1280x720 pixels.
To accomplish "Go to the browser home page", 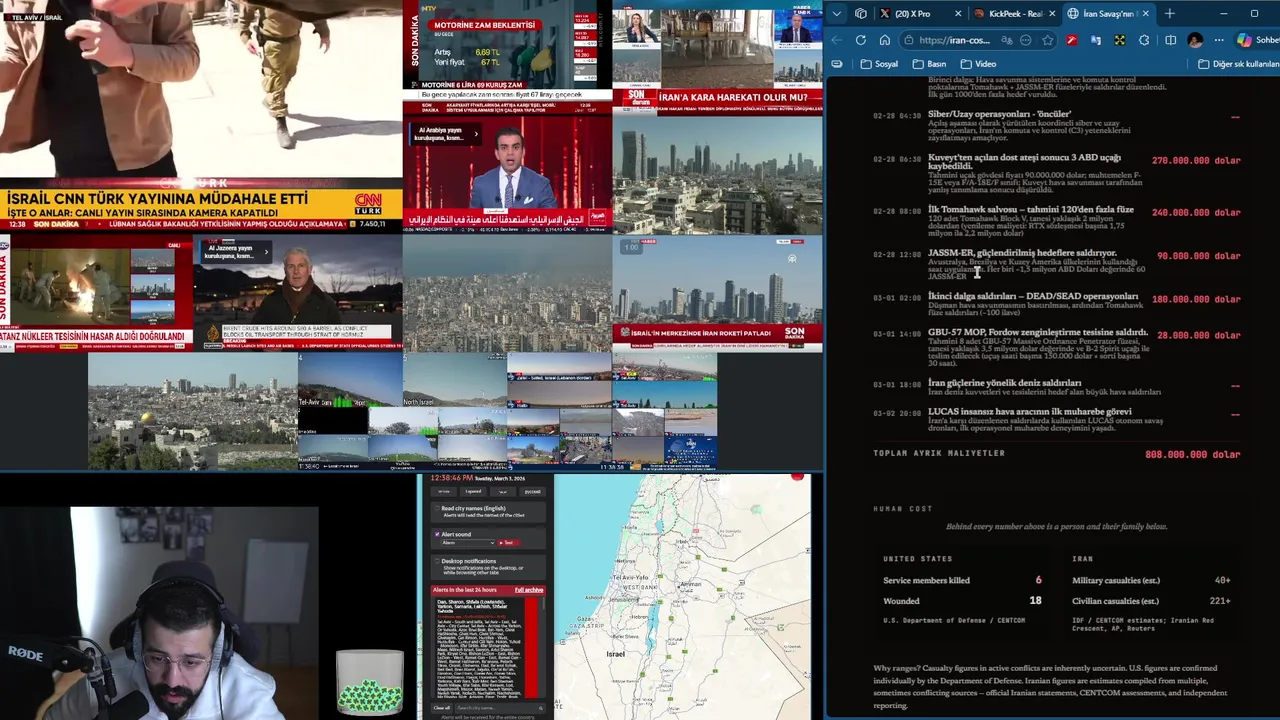I will [x=885, y=40].
